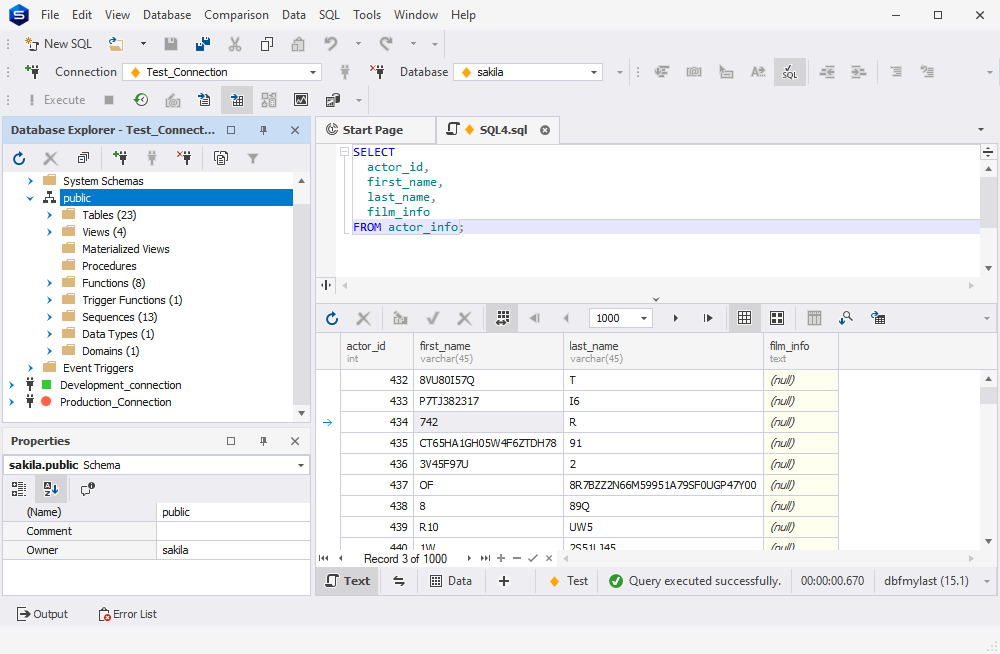Screen dimensions: 1000x654
Task: Open the File menu
Action: (x=50, y=15)
